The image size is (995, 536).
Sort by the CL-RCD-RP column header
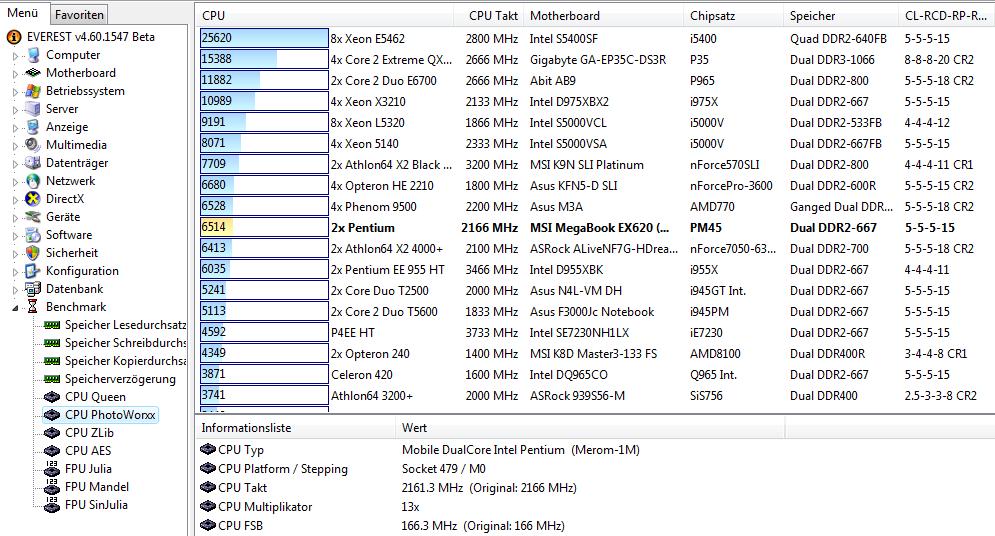pos(947,16)
